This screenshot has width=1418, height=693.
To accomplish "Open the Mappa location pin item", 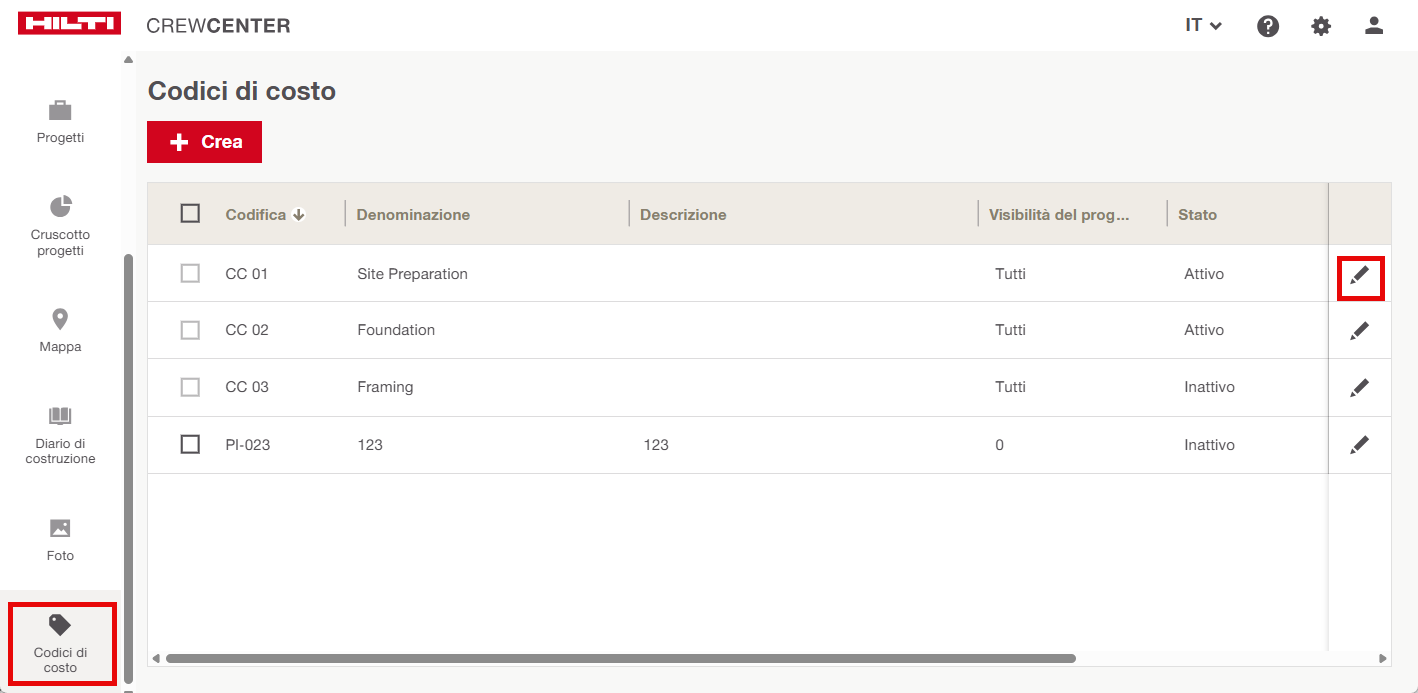I will click(x=60, y=331).
